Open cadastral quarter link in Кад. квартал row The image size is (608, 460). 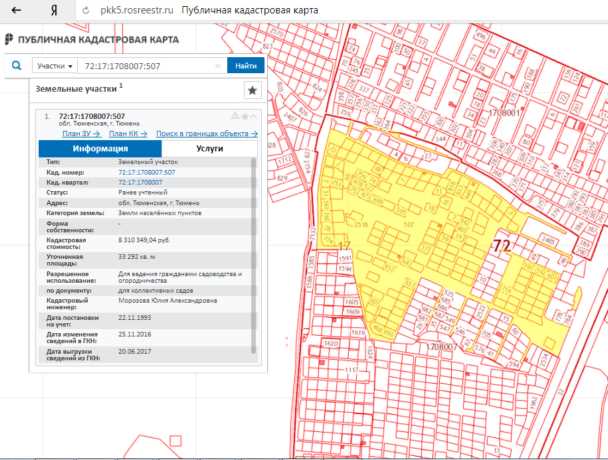tap(140, 182)
